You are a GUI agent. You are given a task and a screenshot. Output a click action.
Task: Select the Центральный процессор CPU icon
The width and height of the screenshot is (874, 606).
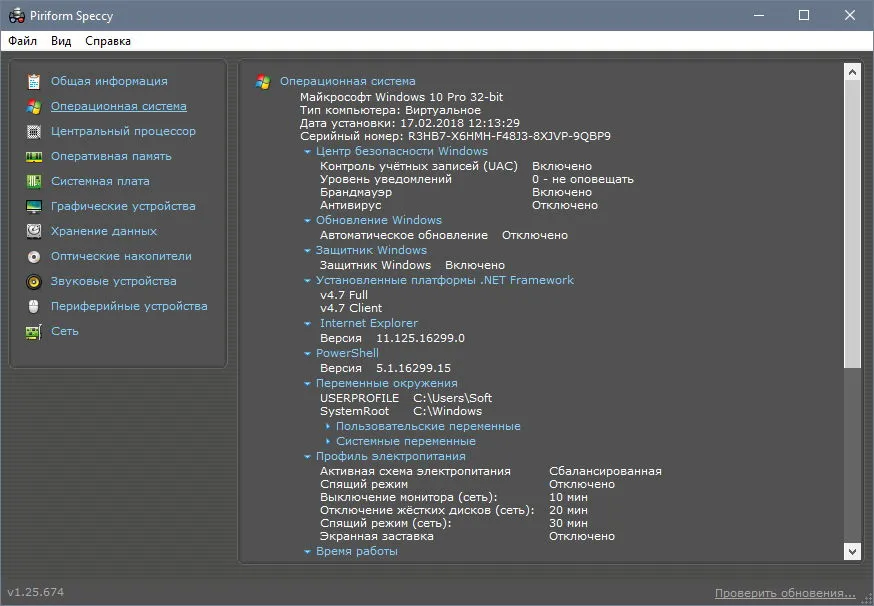34,132
